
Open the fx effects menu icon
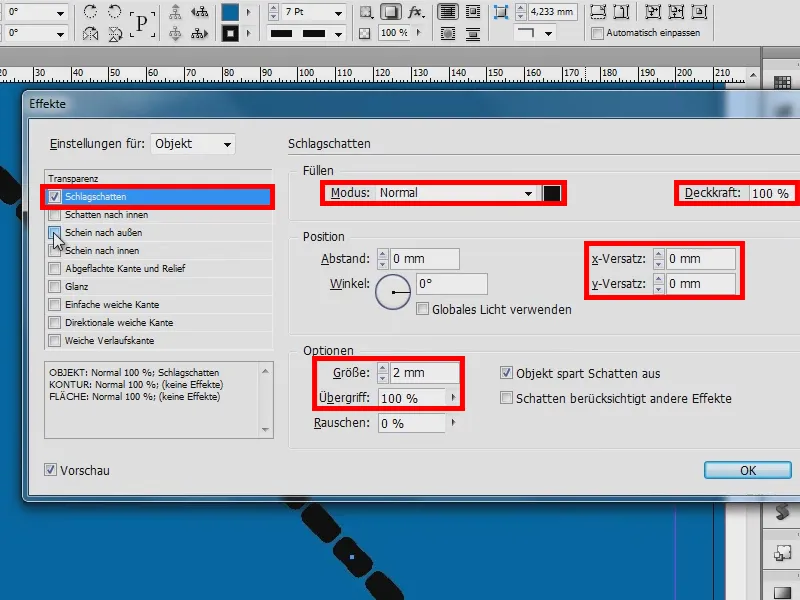tap(416, 12)
